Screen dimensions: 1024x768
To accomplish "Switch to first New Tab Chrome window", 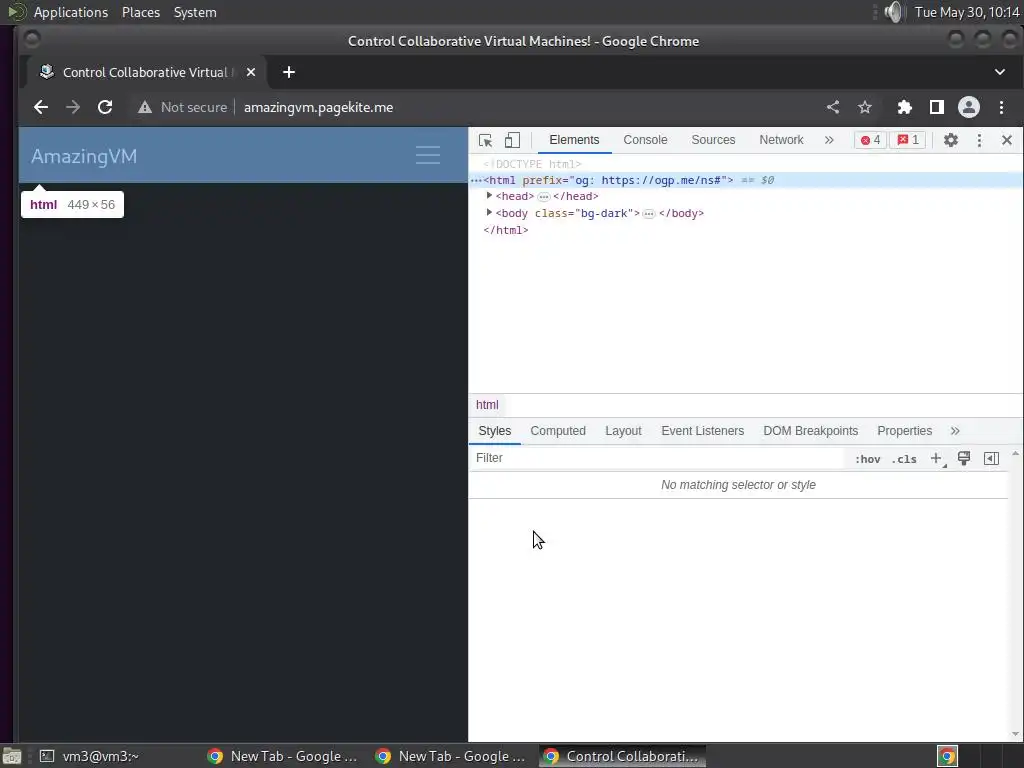I will [283, 756].
